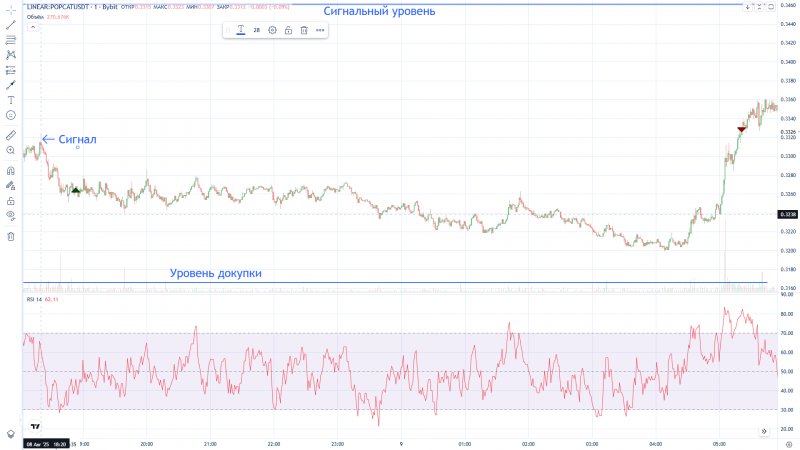The height and width of the screenshot is (450, 800).
Task: Open the emoji and icons tool
Action: (11, 115)
